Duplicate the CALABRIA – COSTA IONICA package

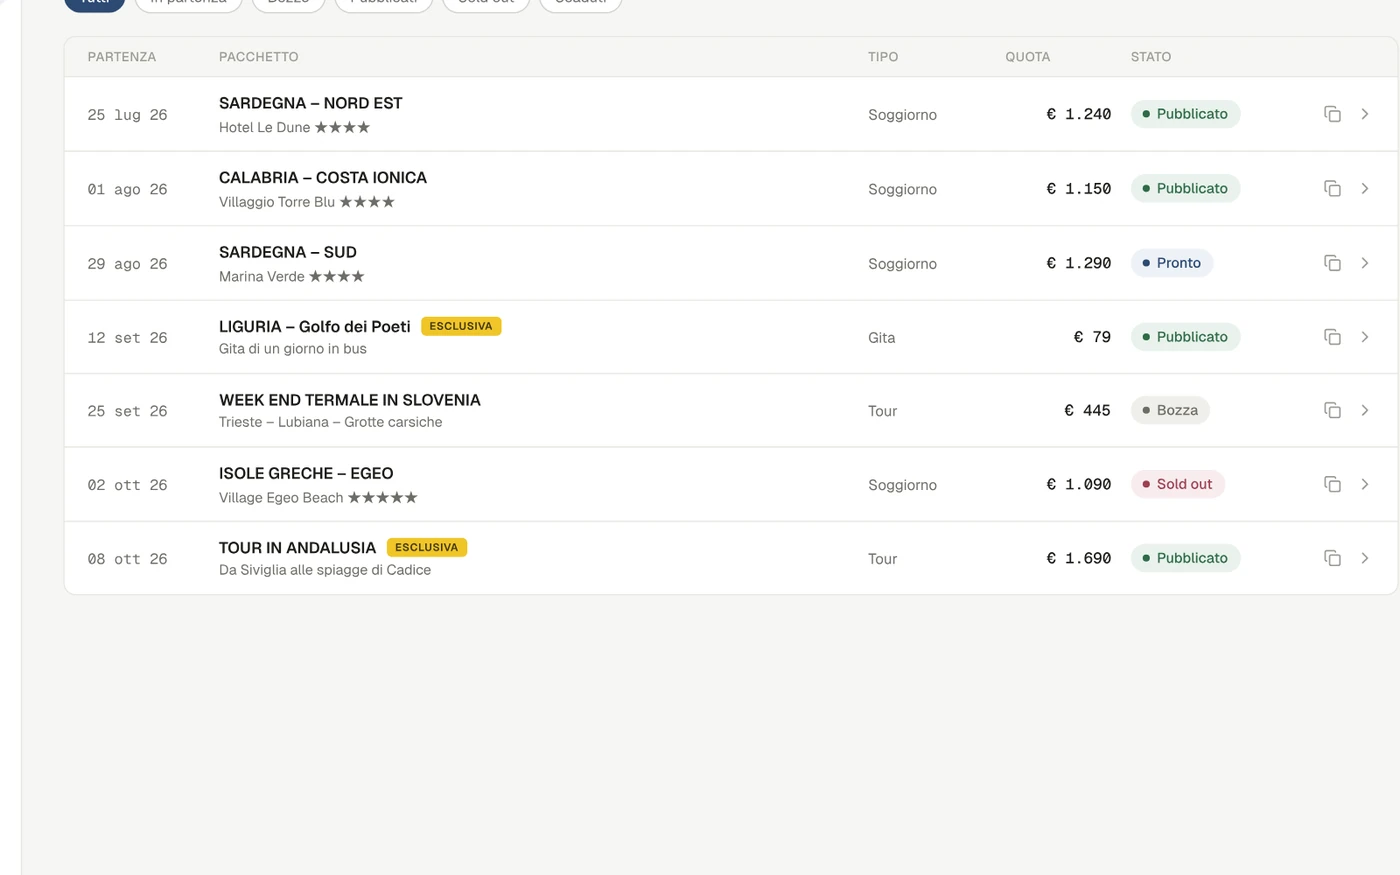point(1332,188)
